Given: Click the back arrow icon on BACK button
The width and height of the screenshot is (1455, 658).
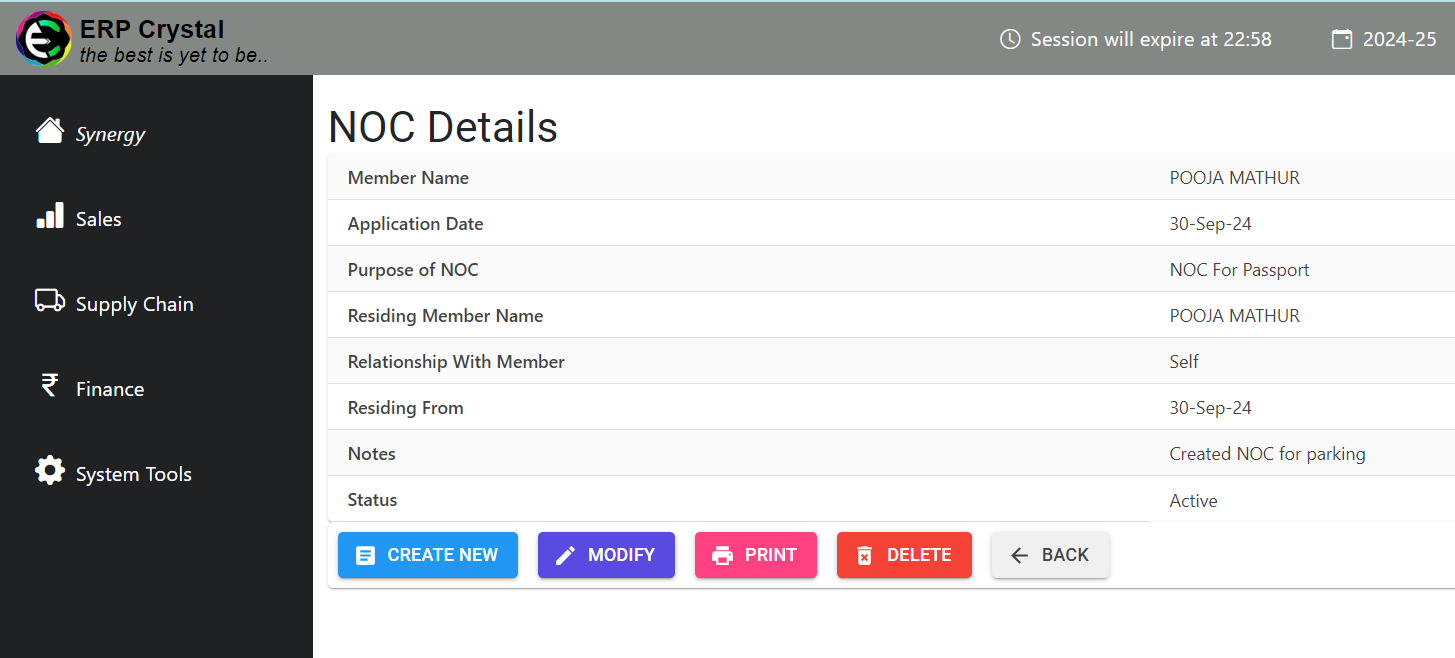Looking at the screenshot, I should (1019, 555).
